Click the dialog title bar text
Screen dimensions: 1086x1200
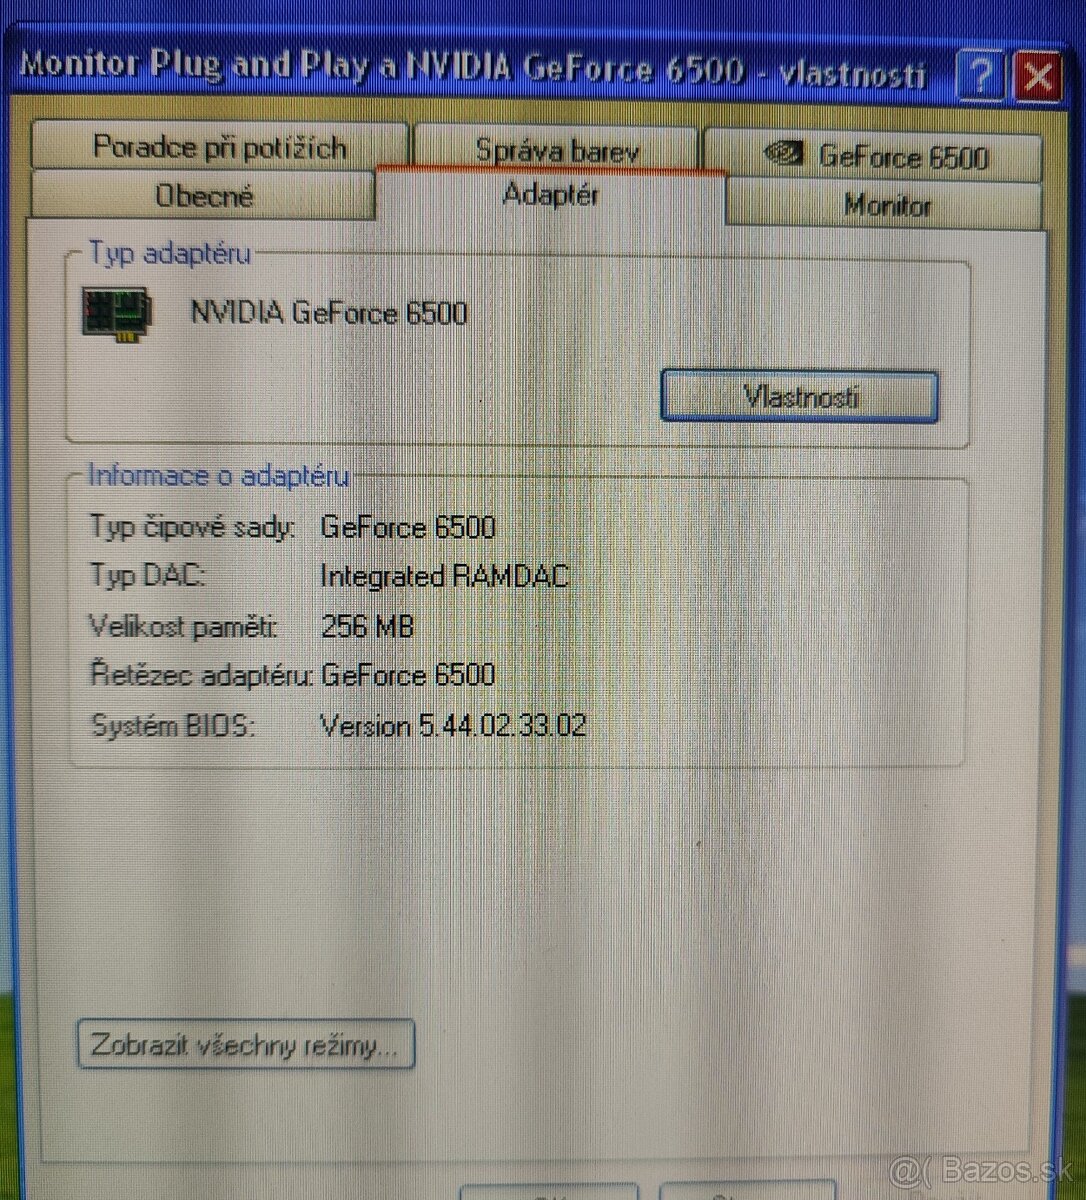472,70
